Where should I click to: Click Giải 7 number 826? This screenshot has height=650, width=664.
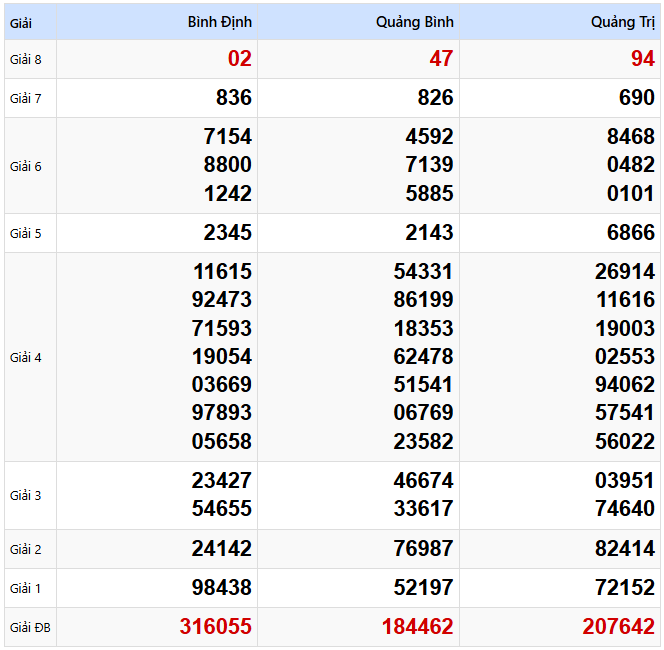pos(434,98)
